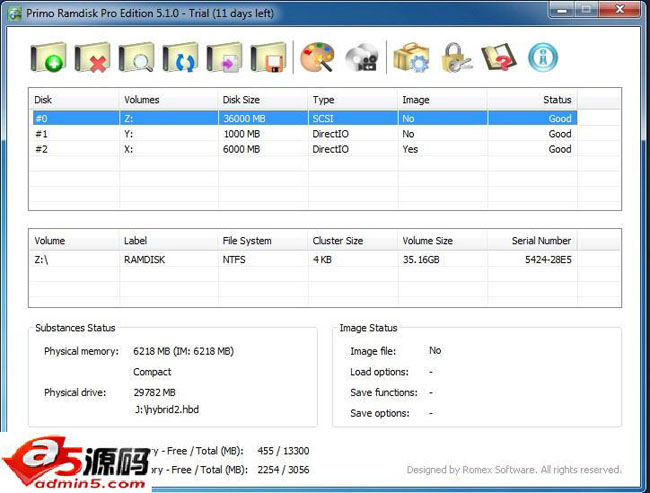Click the padlock and key license icon
The image size is (650, 493).
point(456,57)
